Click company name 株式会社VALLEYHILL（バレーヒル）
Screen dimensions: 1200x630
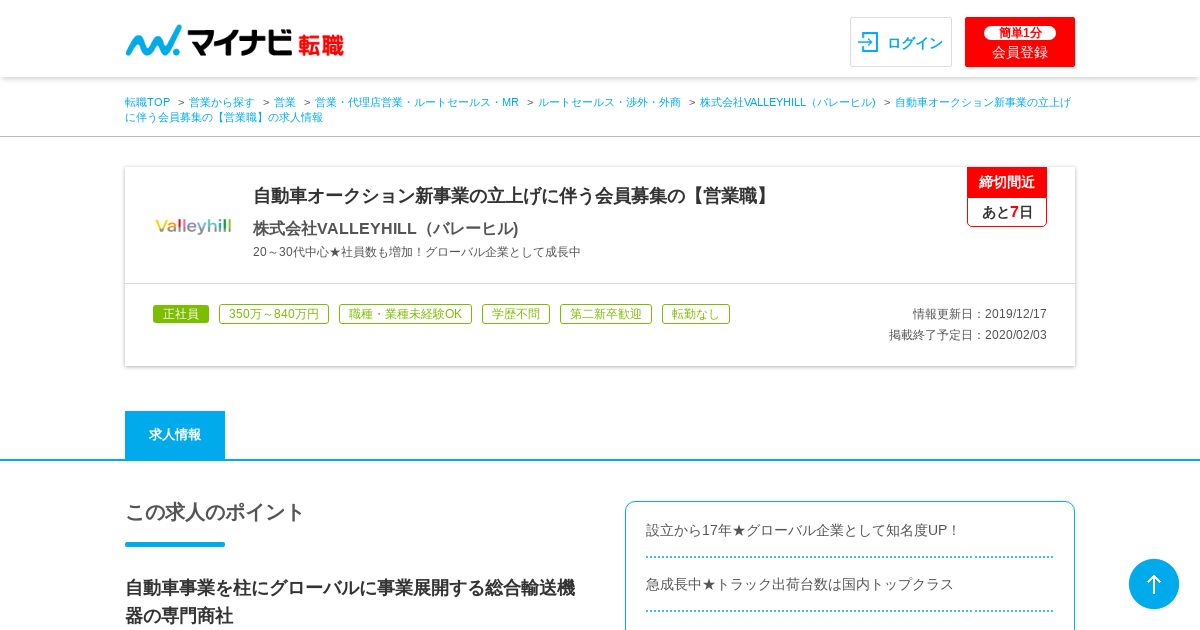coord(386,228)
